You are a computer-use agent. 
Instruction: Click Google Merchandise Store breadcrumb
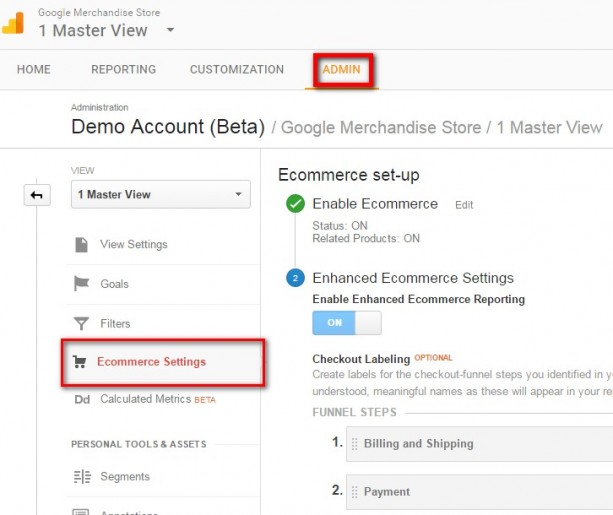(381, 127)
